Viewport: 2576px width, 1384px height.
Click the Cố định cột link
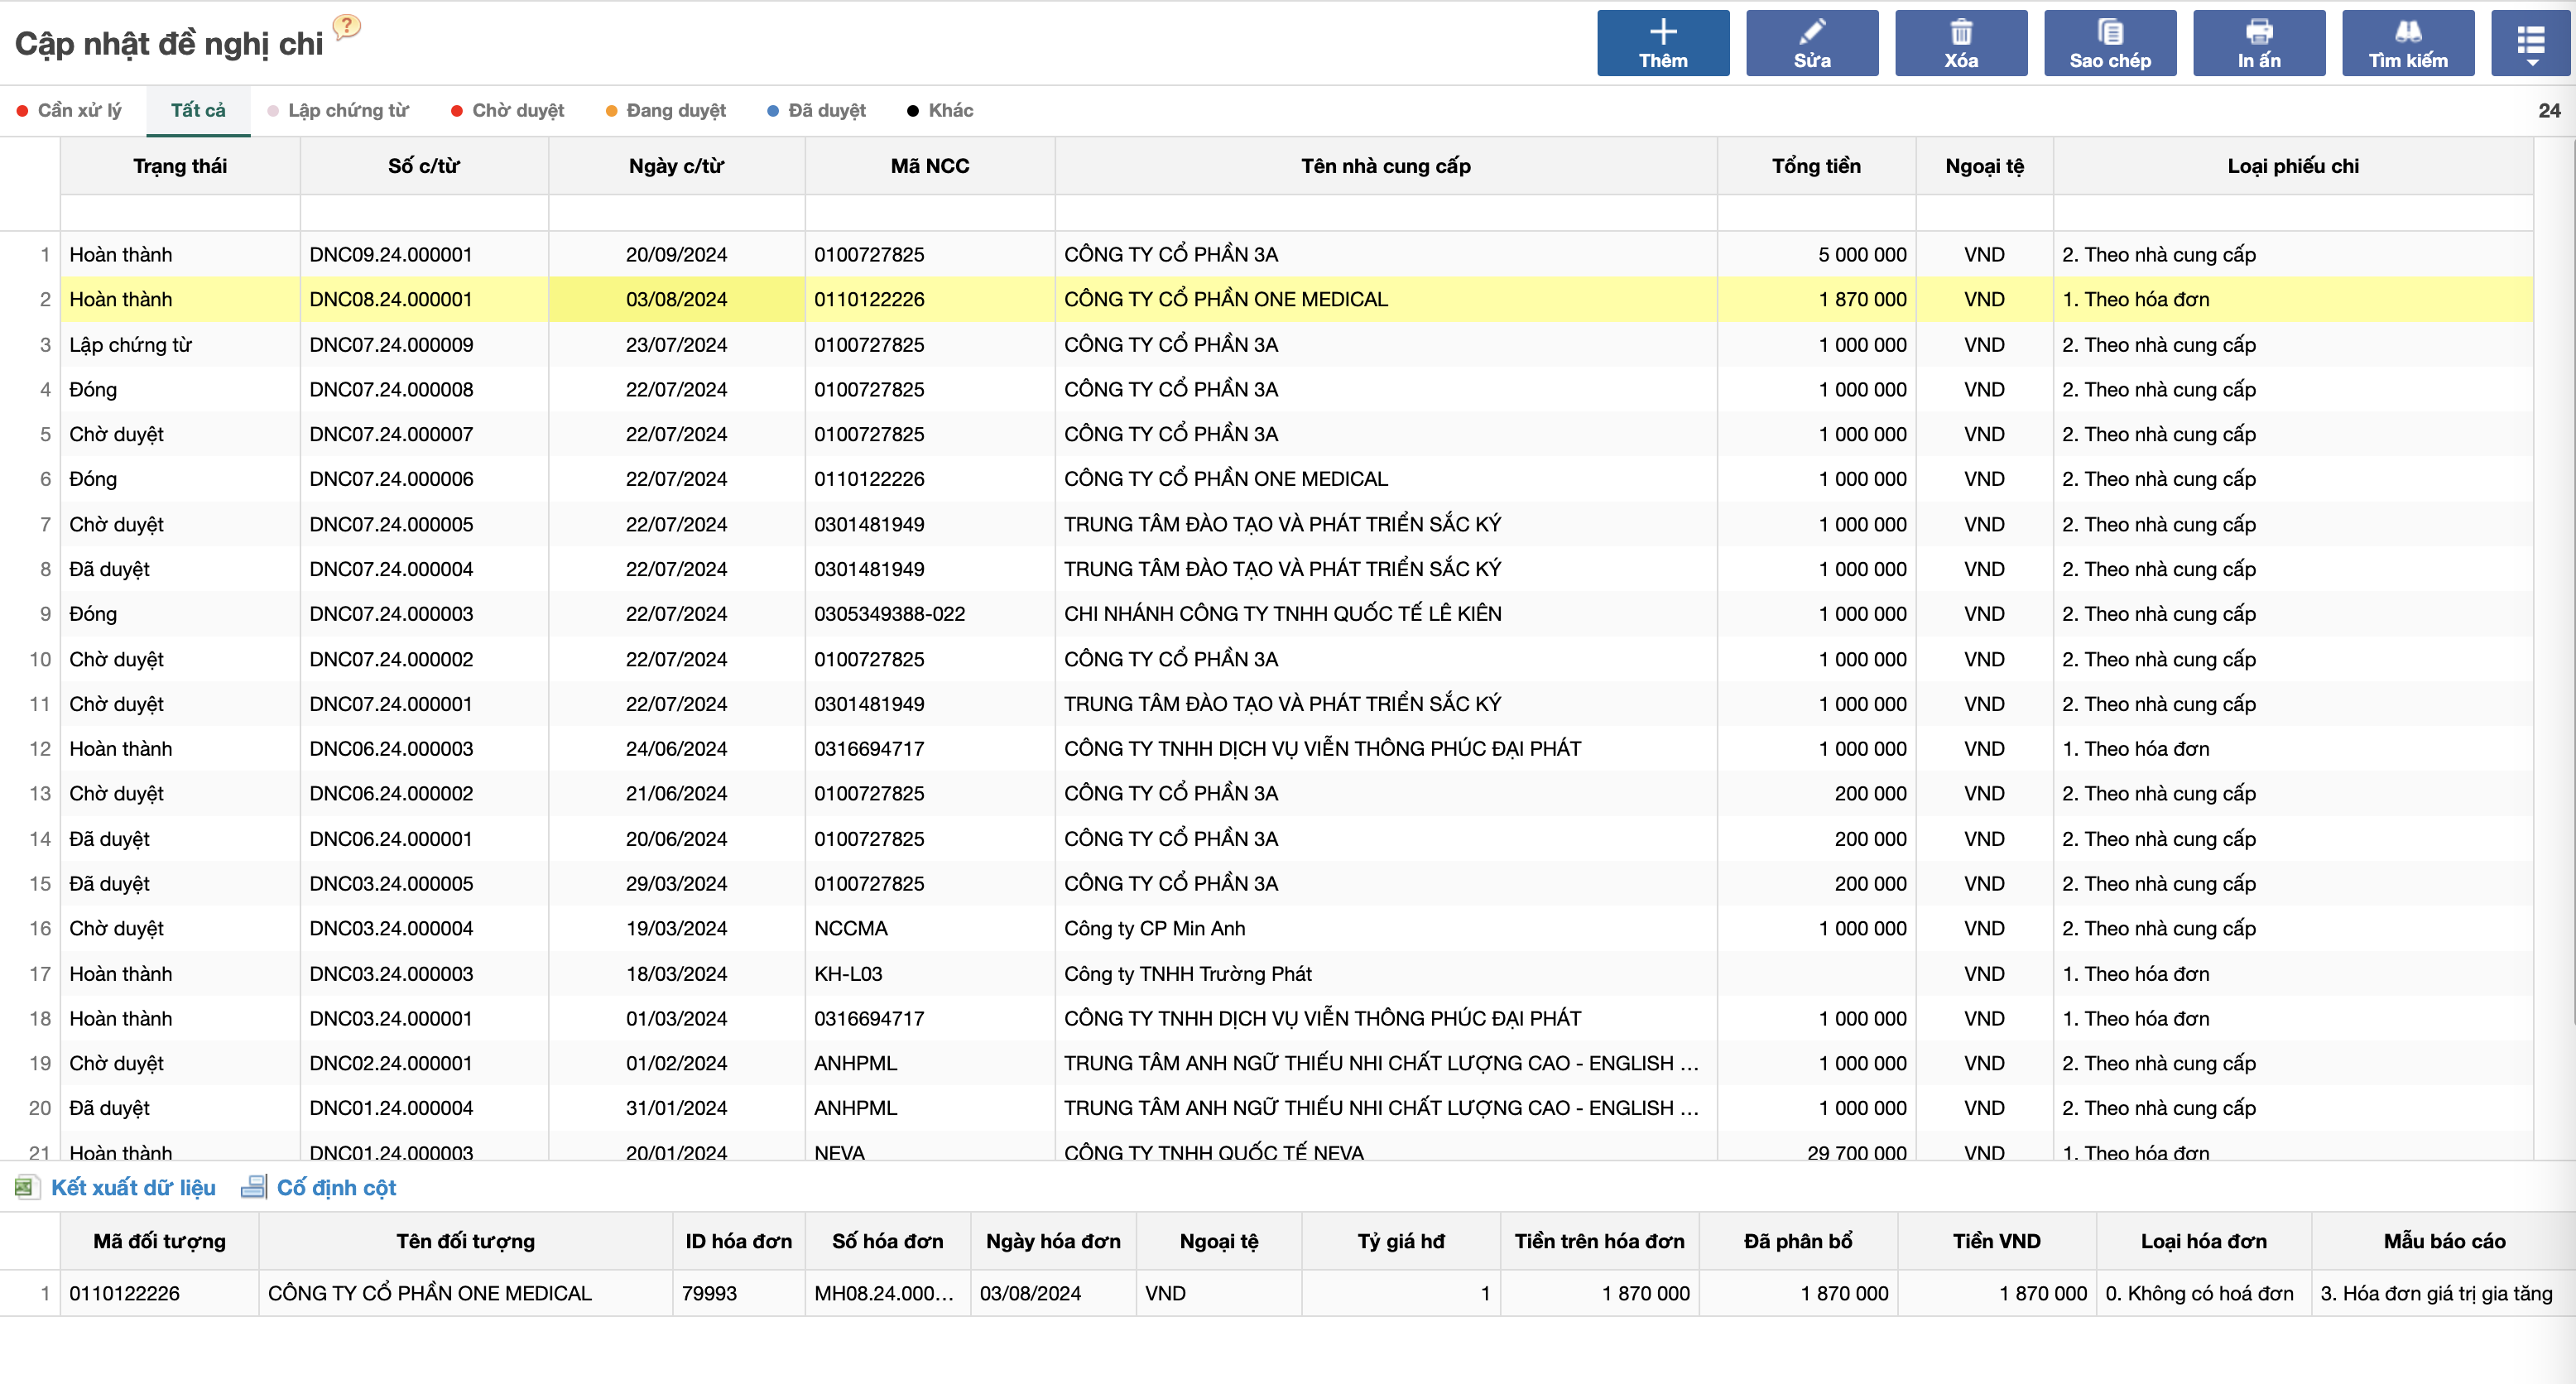point(336,1187)
